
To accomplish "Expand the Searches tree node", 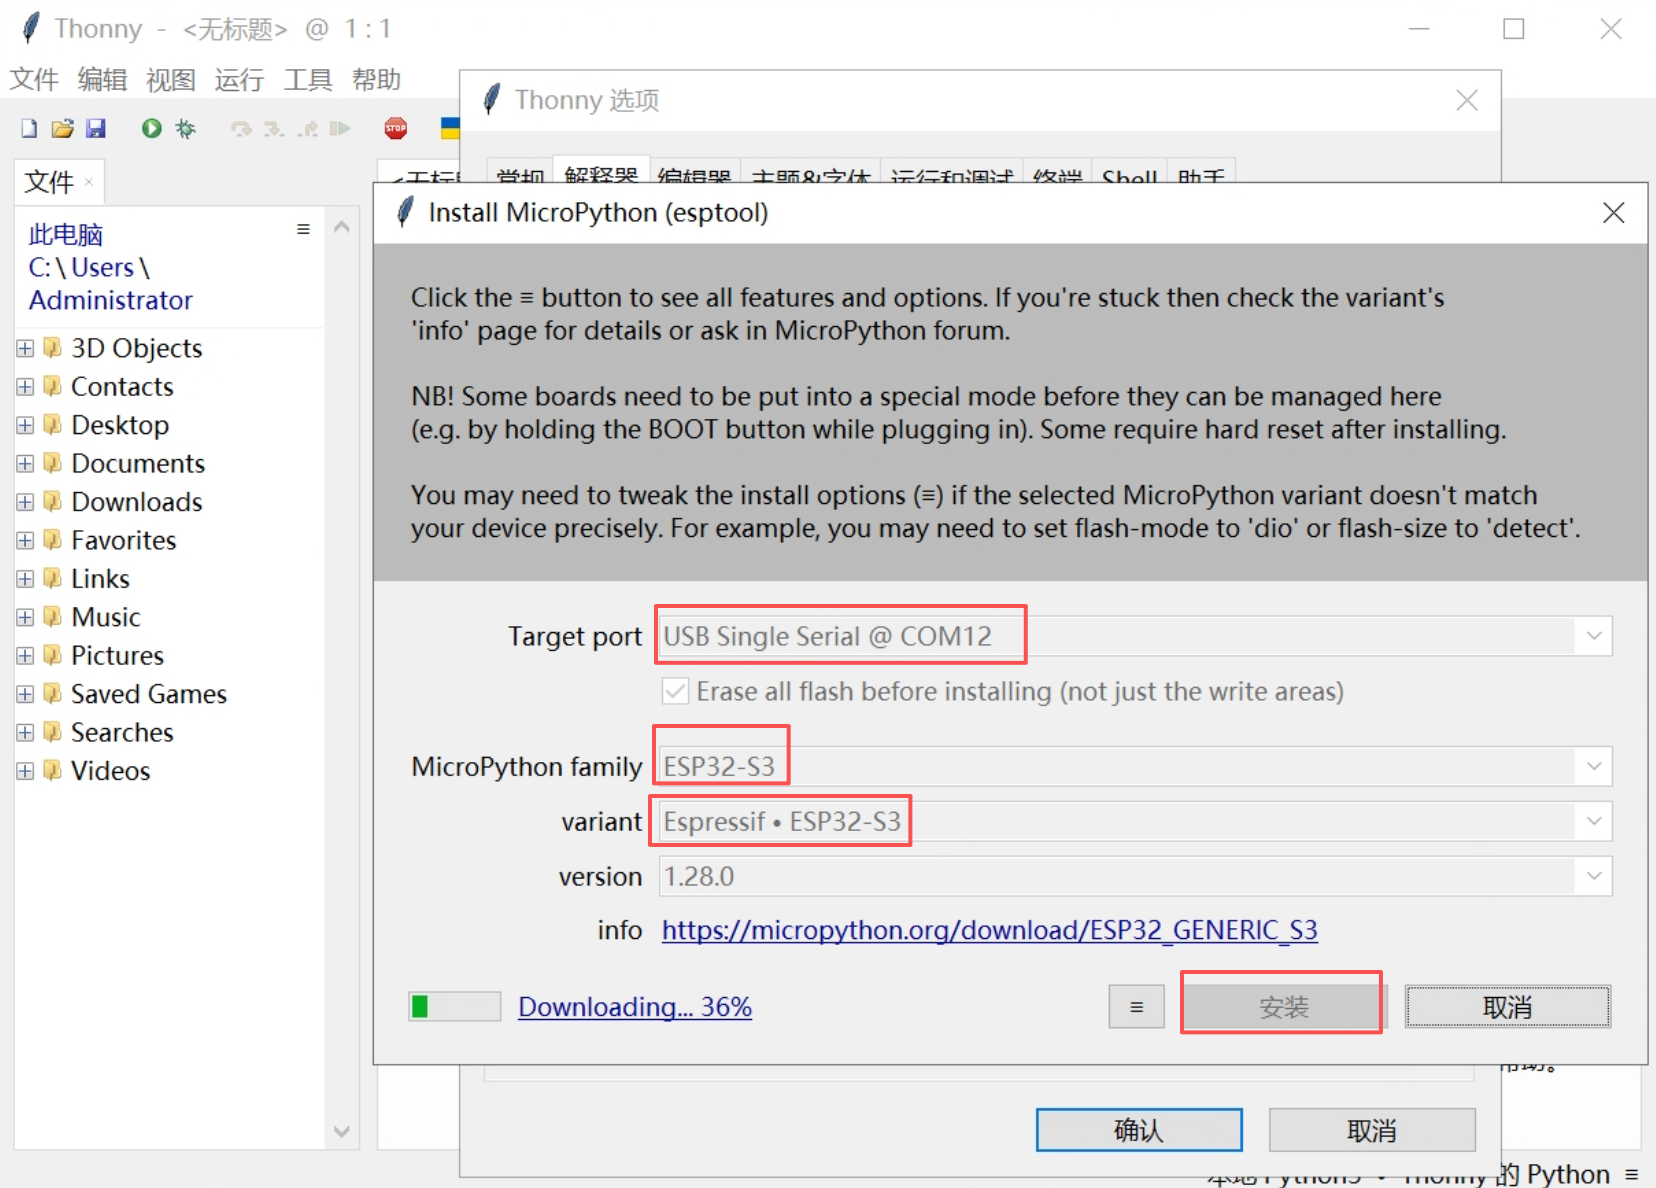I will (x=25, y=733).
